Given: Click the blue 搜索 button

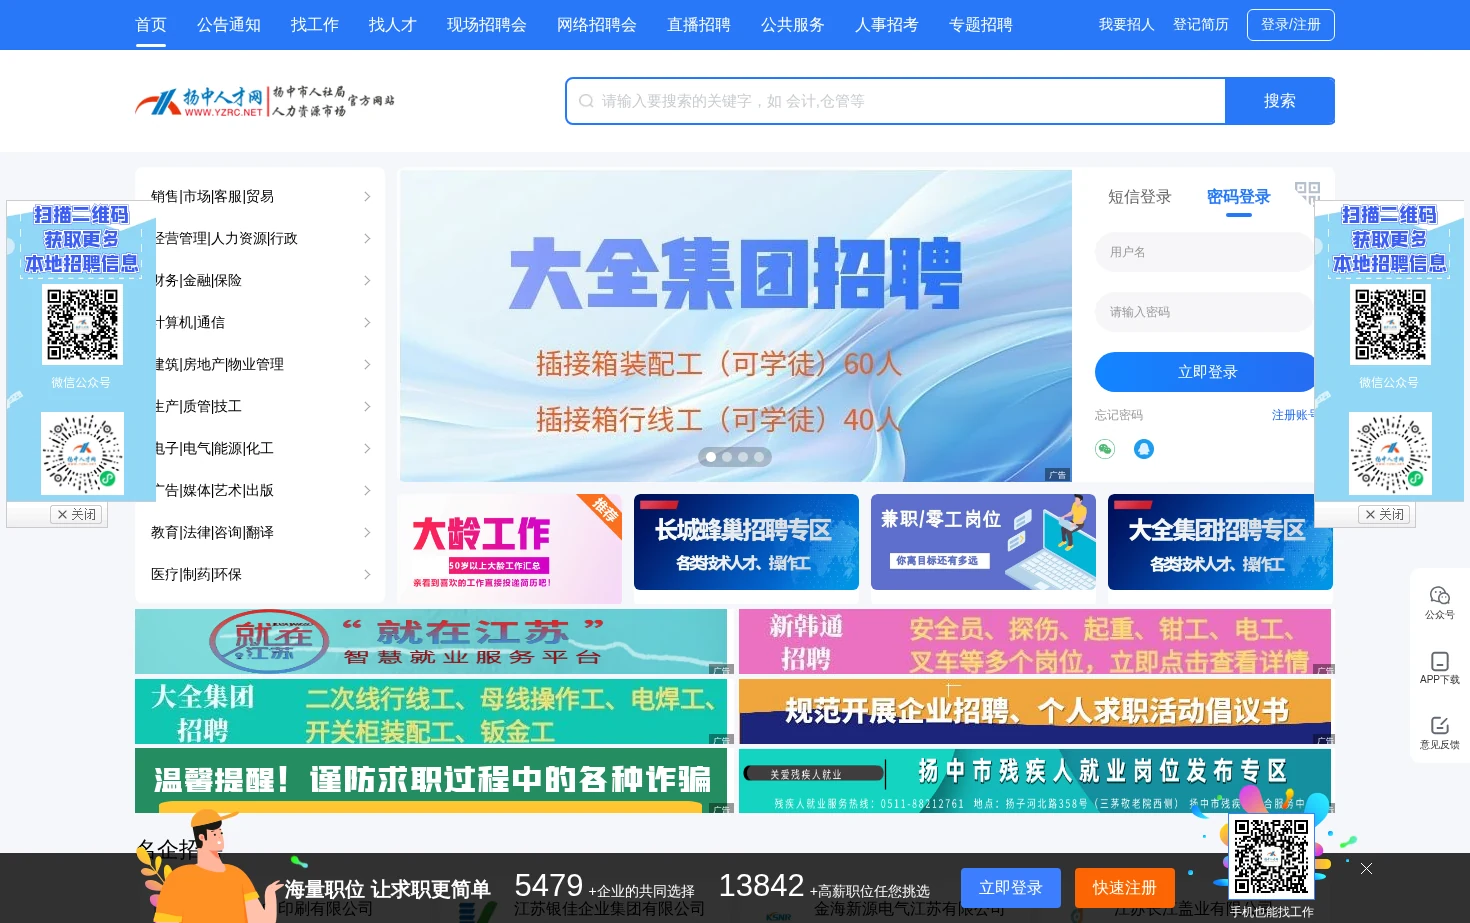Looking at the screenshot, I should [x=1280, y=101].
